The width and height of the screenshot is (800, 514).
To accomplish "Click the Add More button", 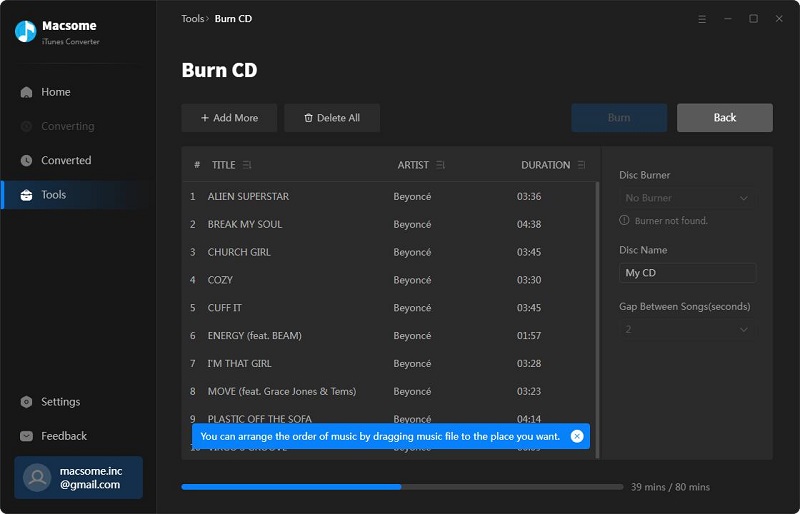I will click(x=229, y=118).
